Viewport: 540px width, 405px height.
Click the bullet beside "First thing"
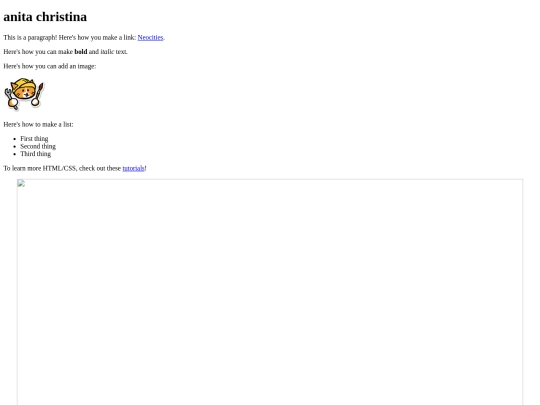pyautogui.click(x=14, y=139)
